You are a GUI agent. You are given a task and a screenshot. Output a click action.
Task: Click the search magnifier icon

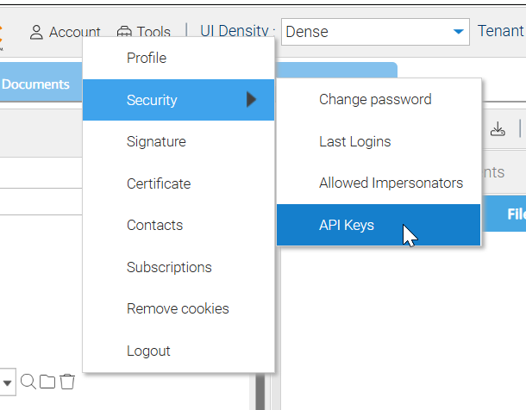[x=28, y=381]
